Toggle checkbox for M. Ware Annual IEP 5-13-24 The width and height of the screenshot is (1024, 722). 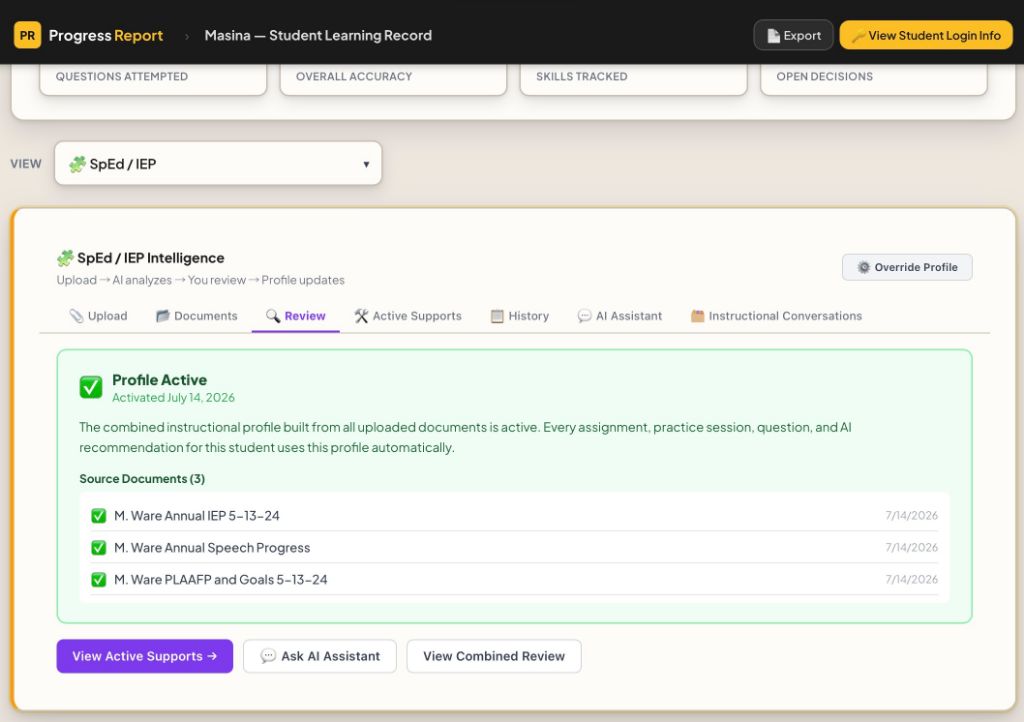[99, 516]
